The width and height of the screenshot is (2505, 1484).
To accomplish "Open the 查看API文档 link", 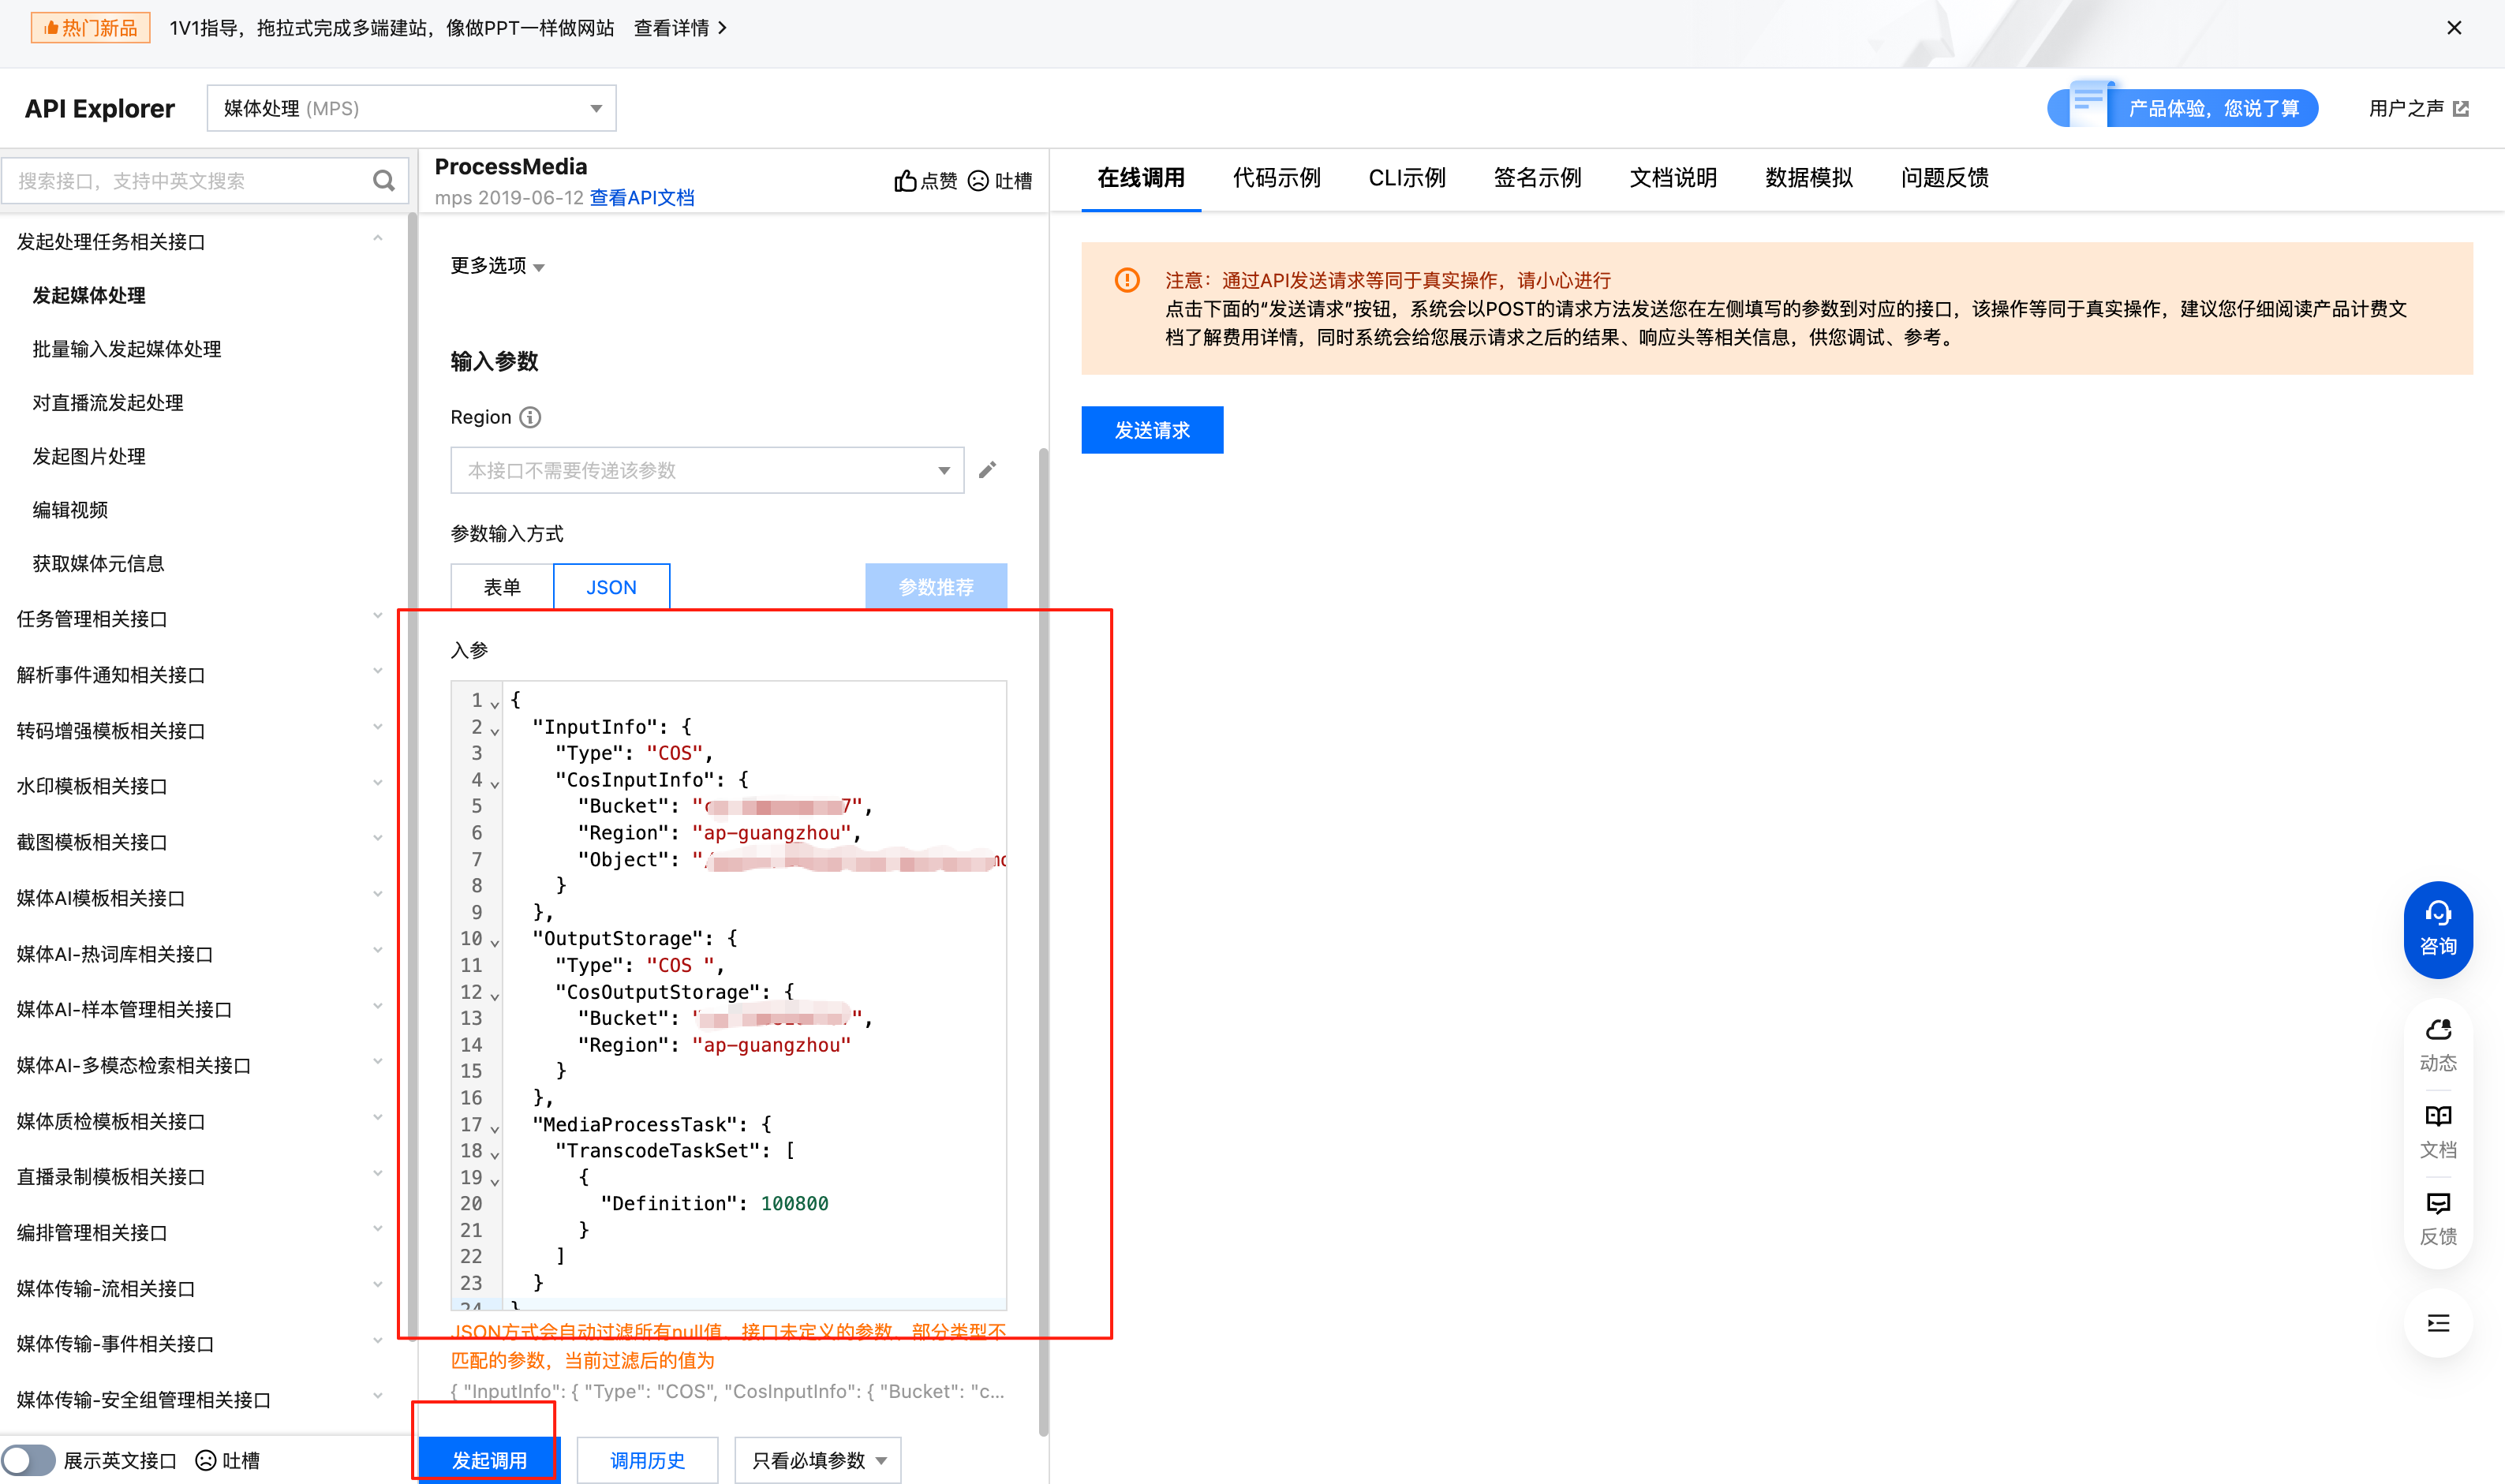I will tap(641, 198).
